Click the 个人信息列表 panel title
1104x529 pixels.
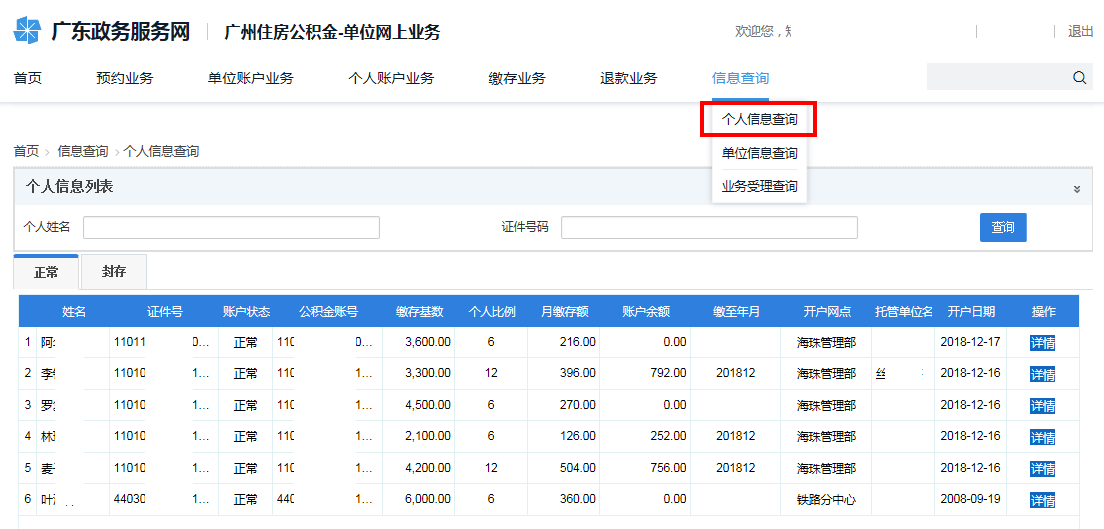pyautogui.click(x=70, y=187)
